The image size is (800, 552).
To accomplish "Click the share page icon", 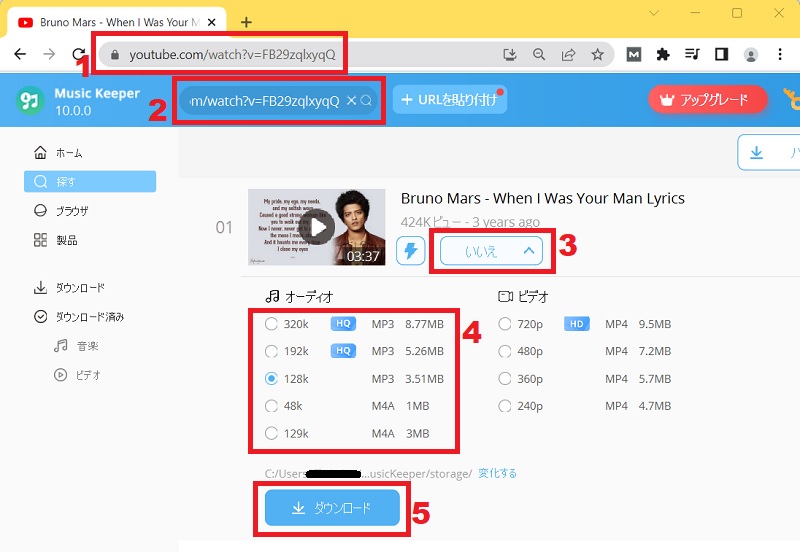I will 568,55.
